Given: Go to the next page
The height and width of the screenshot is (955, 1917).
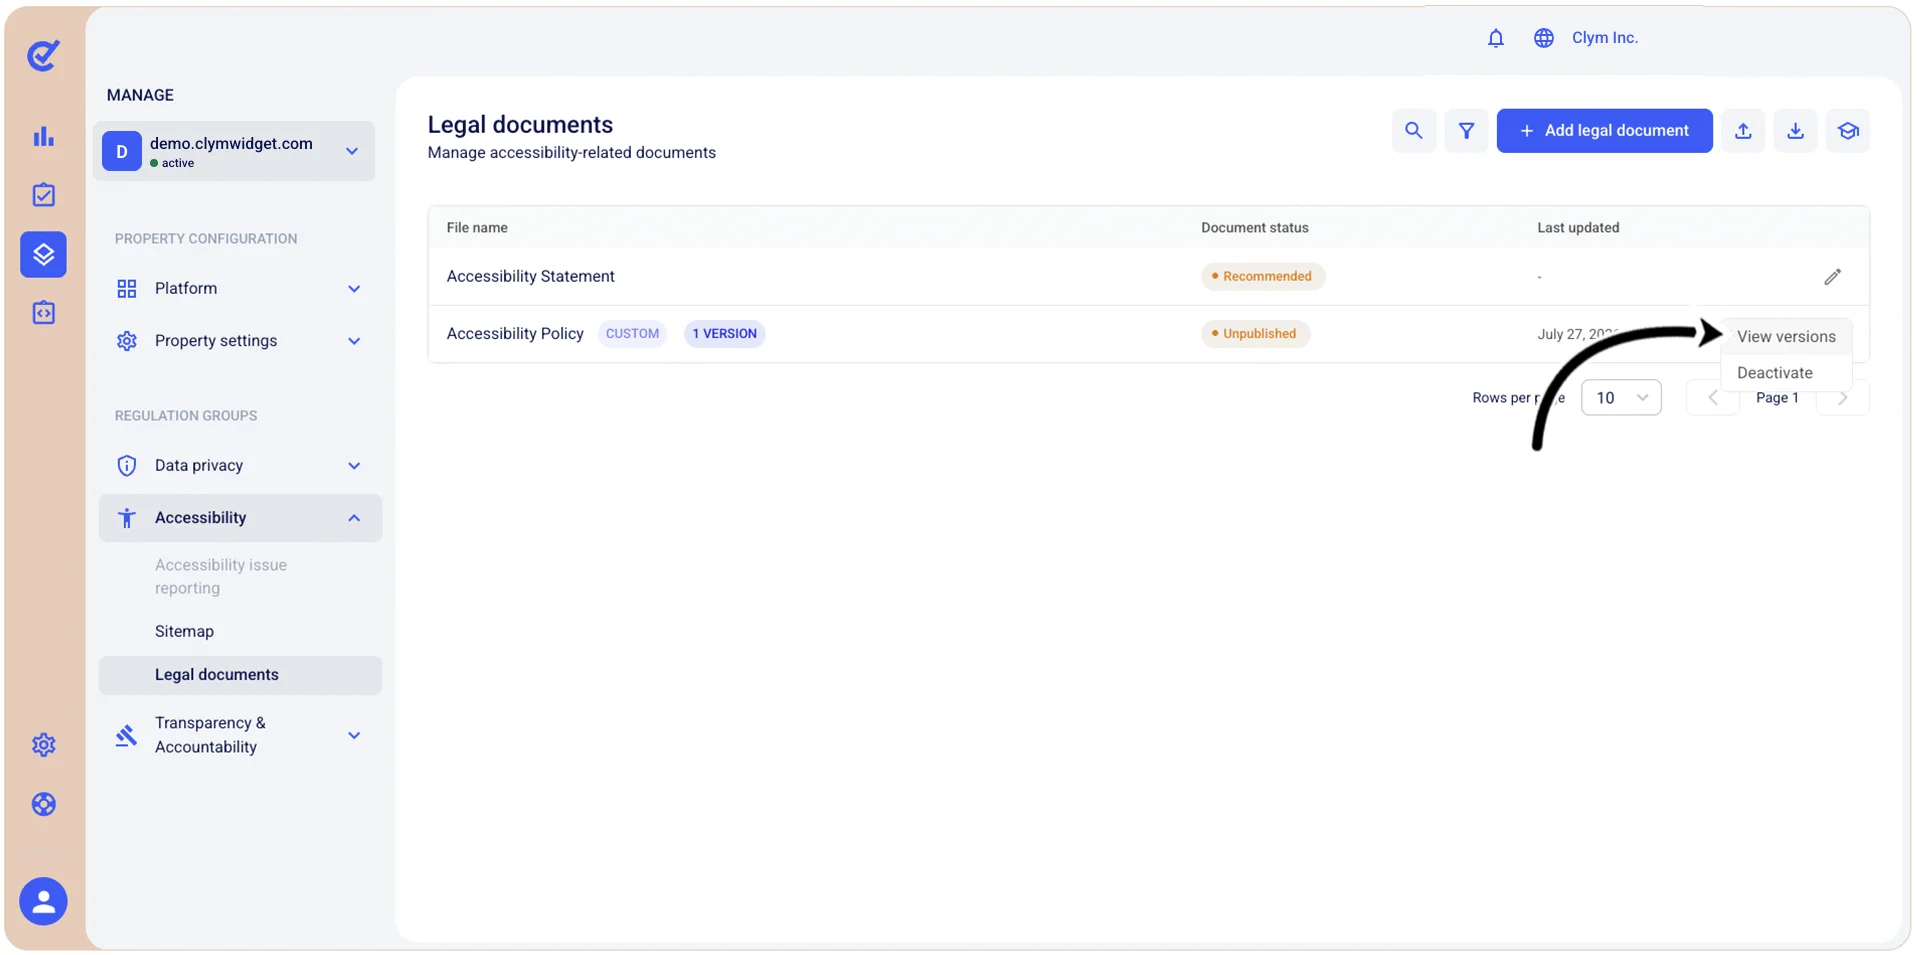Looking at the screenshot, I should (x=1842, y=398).
